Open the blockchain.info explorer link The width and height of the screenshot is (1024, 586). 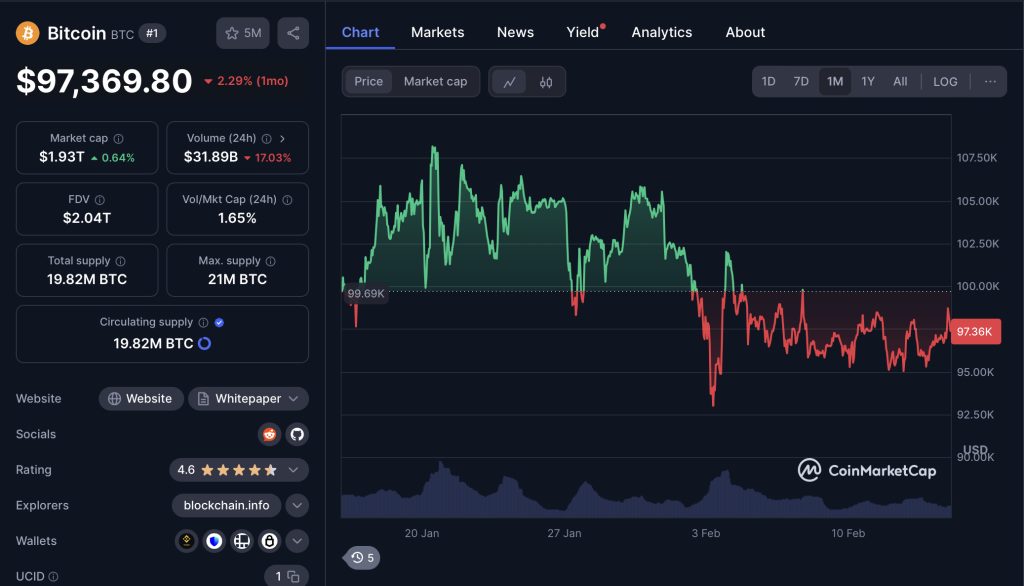coord(227,505)
